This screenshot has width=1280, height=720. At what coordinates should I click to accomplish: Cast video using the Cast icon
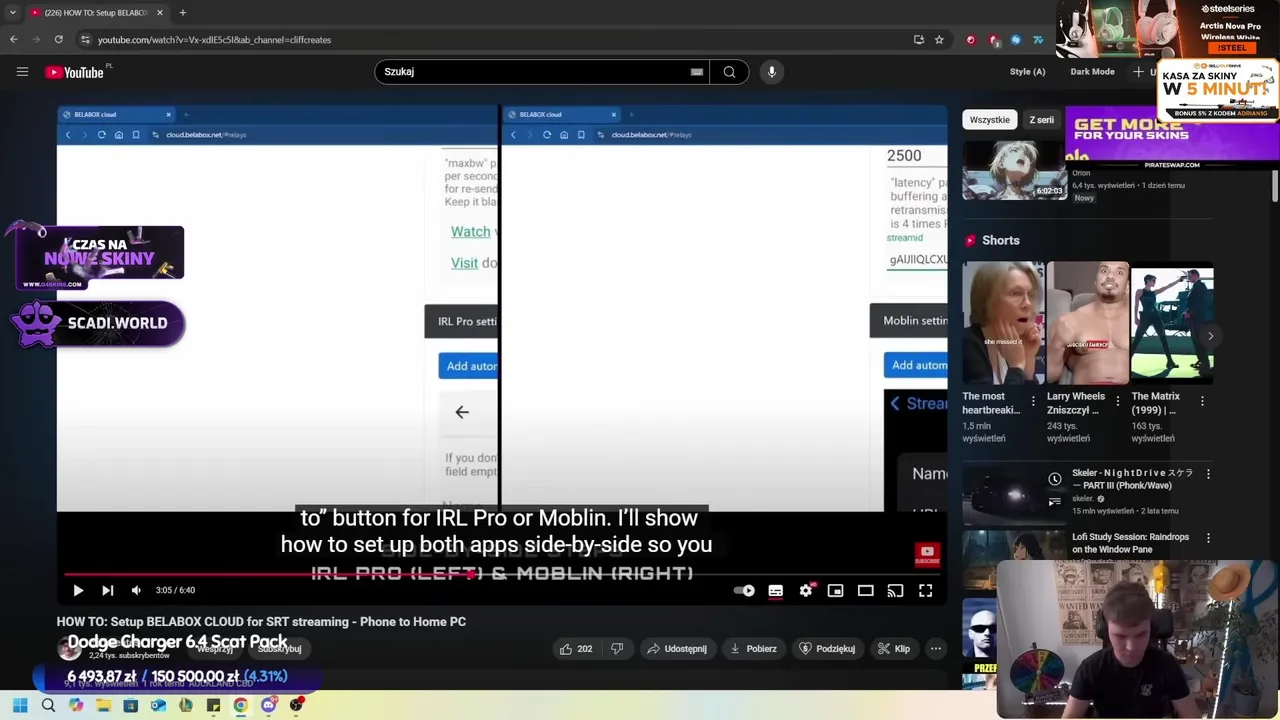click(x=896, y=591)
